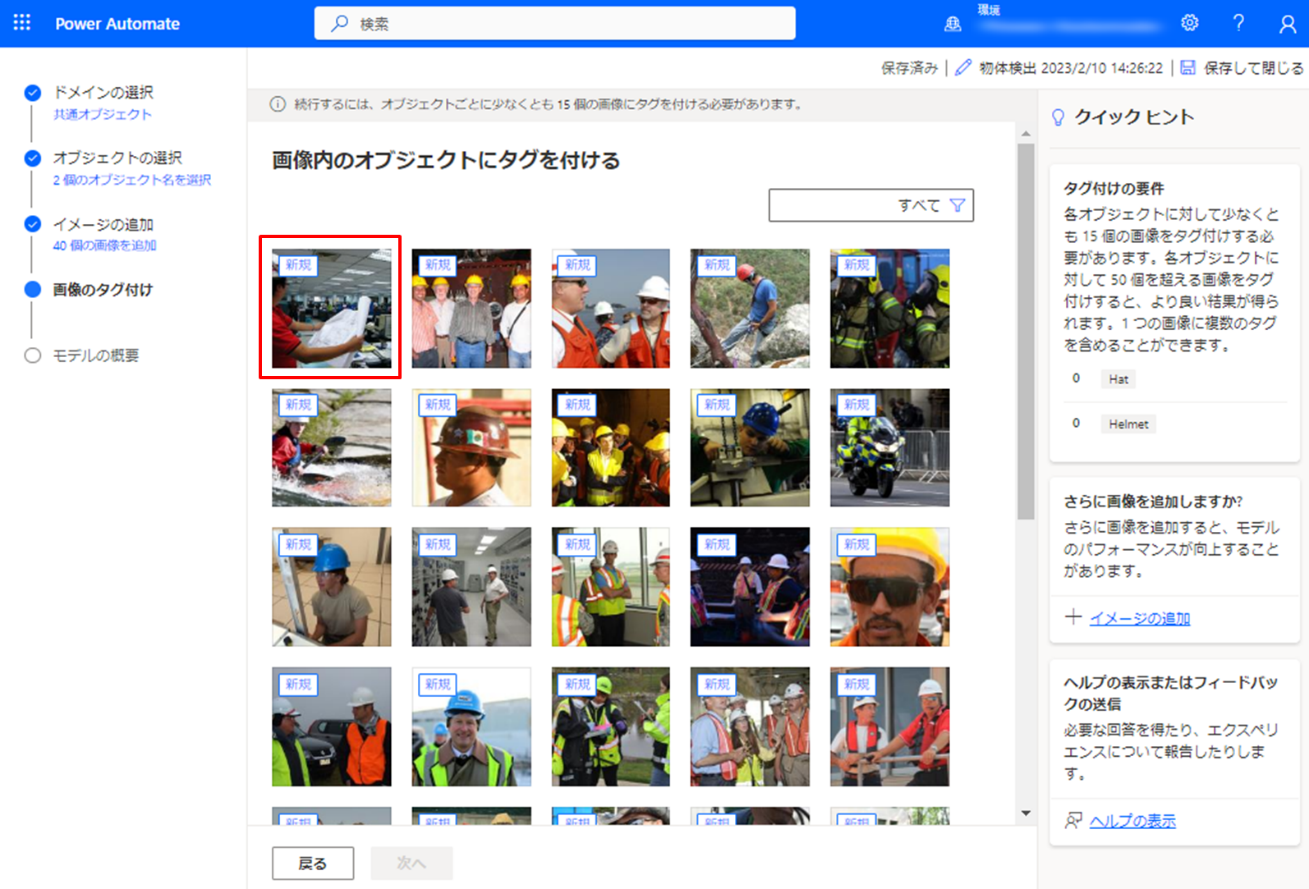The image size is (1309, 889).
Task: Click the pencil icon to rename model
Action: (x=963, y=68)
